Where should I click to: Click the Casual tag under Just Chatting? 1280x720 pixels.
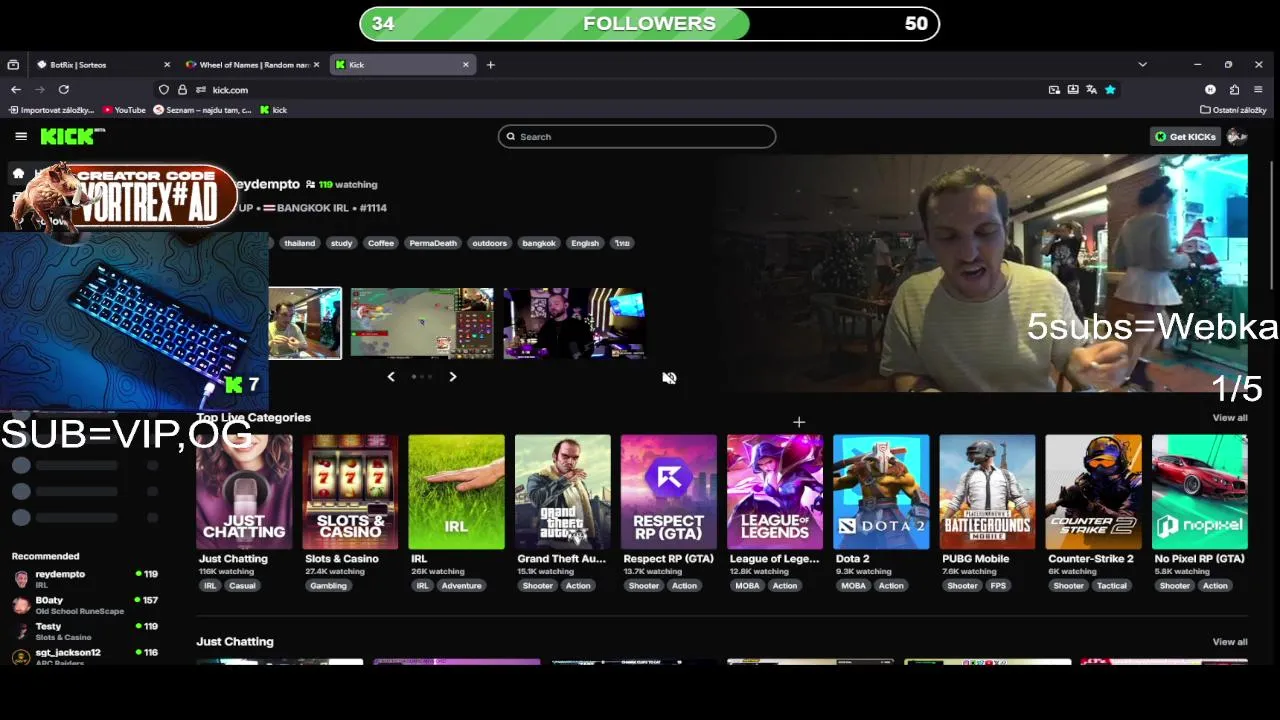(x=242, y=586)
